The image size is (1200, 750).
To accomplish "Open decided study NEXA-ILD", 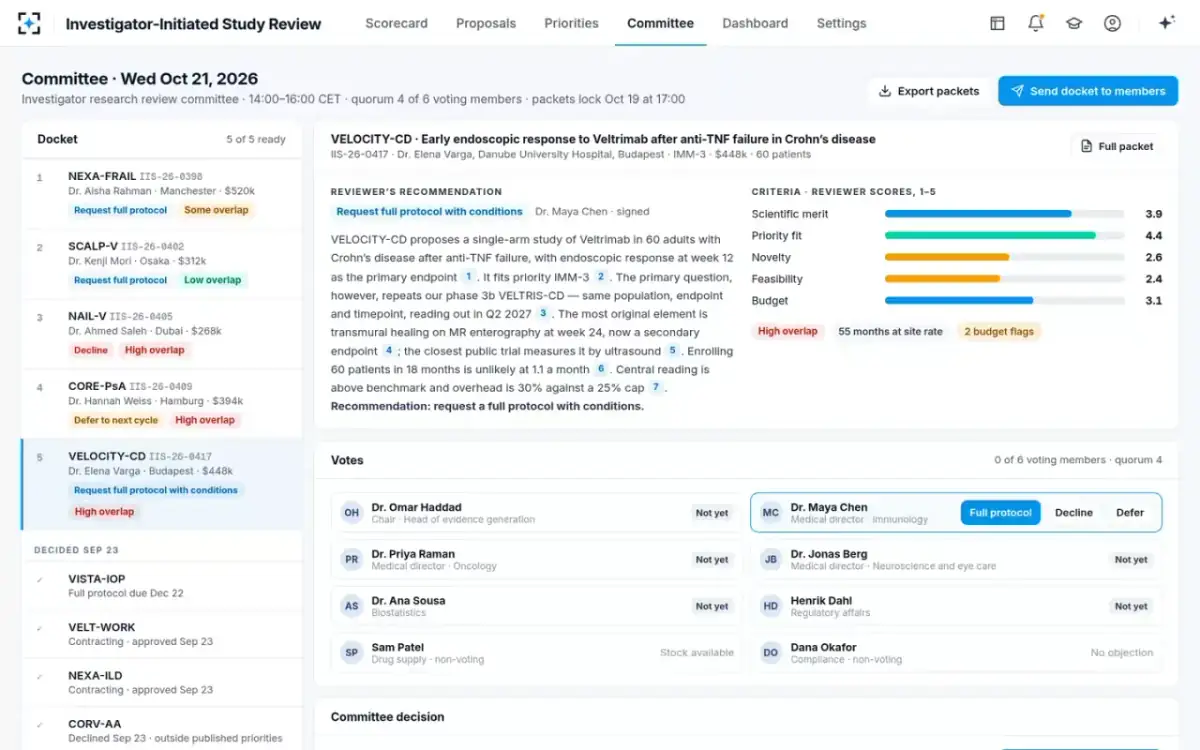I will (161, 683).
